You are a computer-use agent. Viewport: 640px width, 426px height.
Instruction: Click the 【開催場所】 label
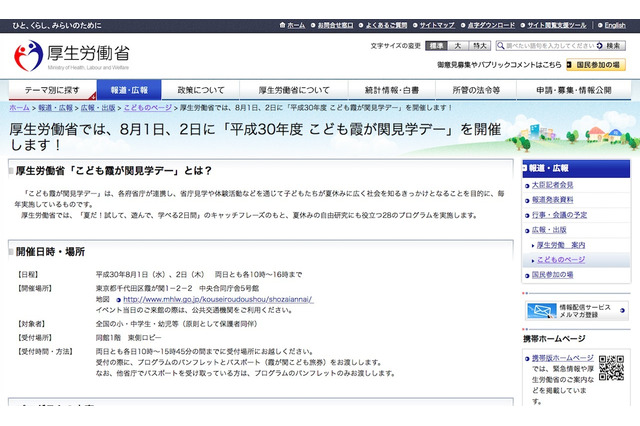tap(35, 288)
